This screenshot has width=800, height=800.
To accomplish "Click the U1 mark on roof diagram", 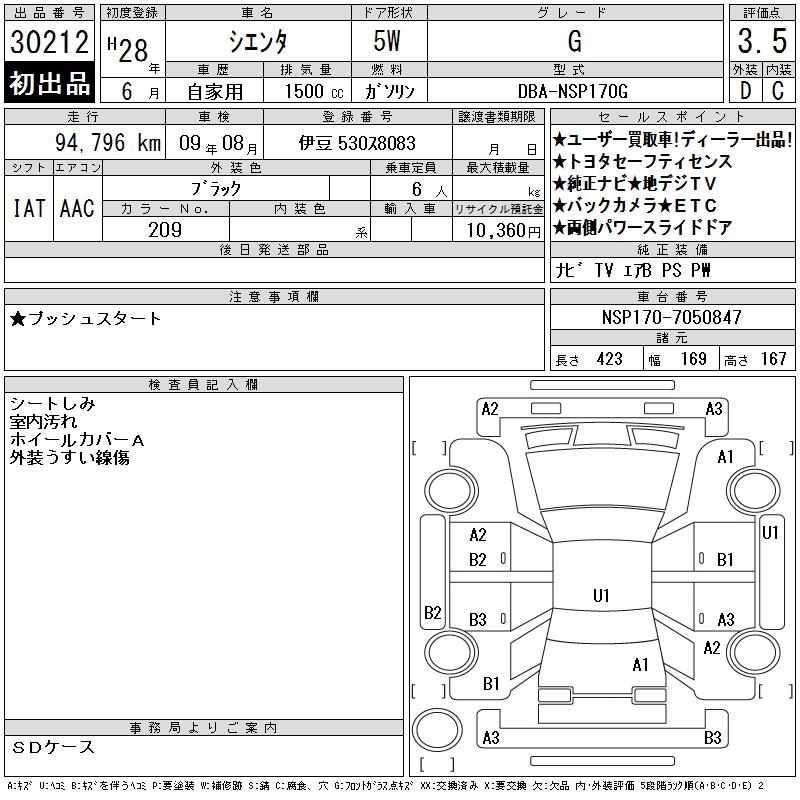I will pos(601,595).
